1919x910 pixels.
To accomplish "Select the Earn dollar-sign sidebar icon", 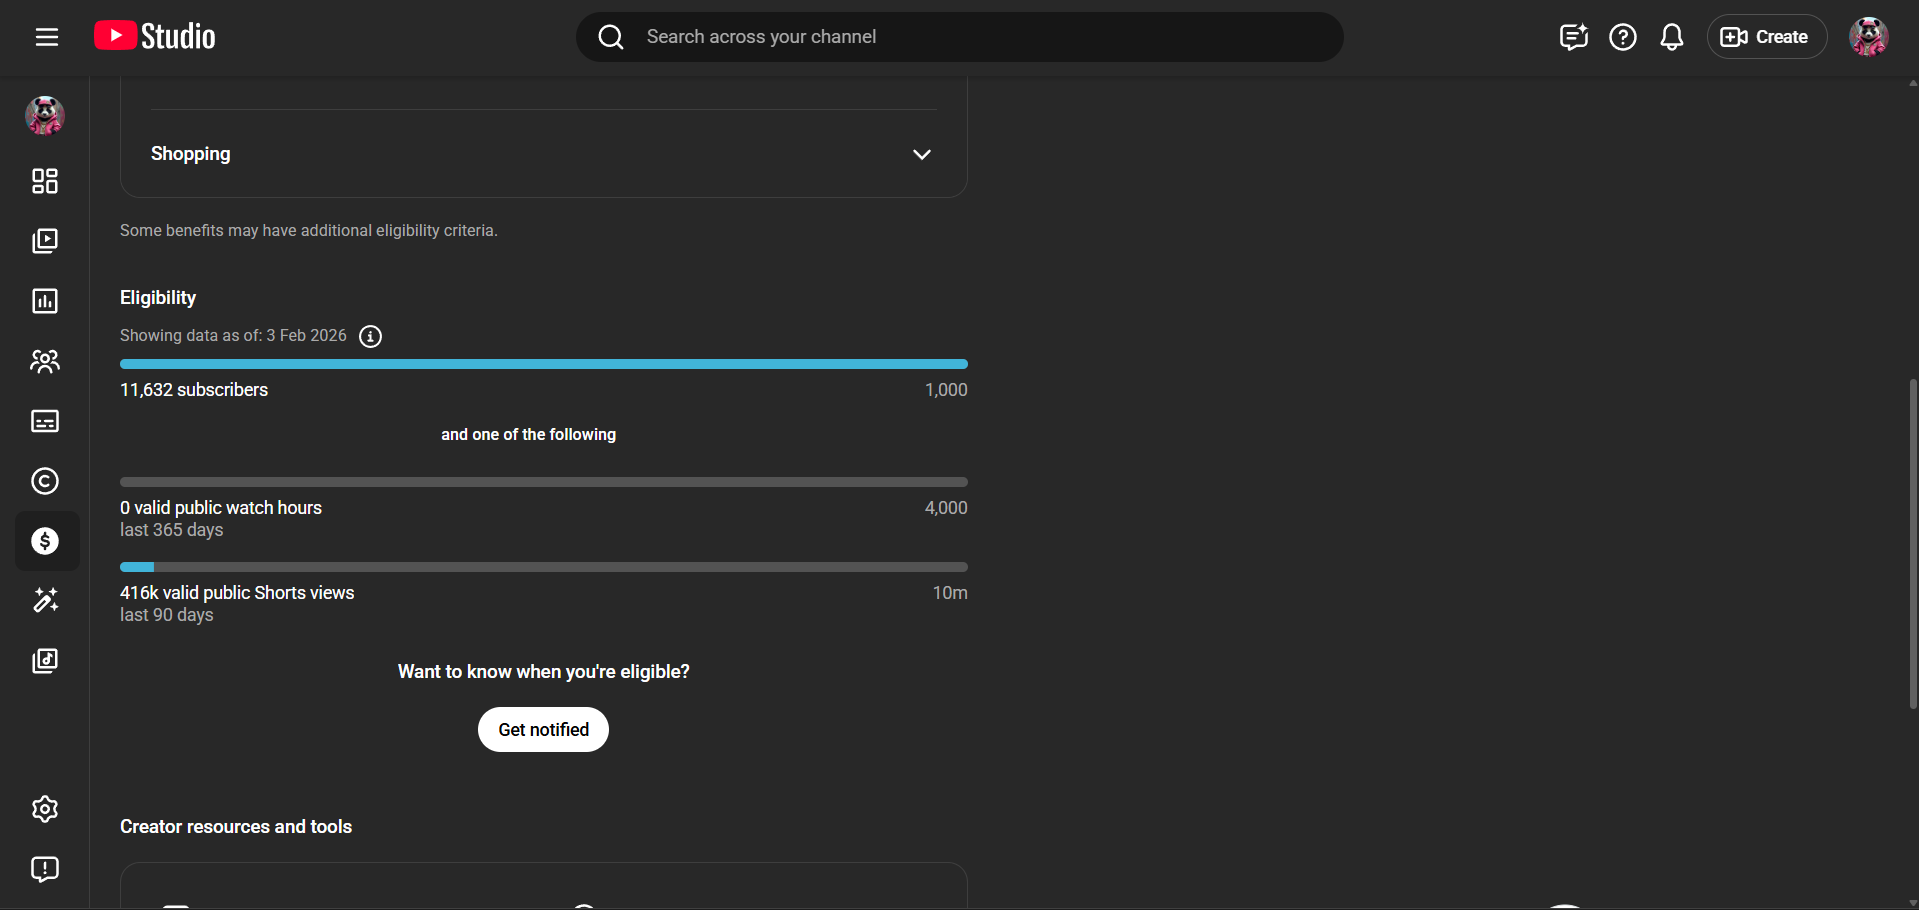I will pos(45,541).
